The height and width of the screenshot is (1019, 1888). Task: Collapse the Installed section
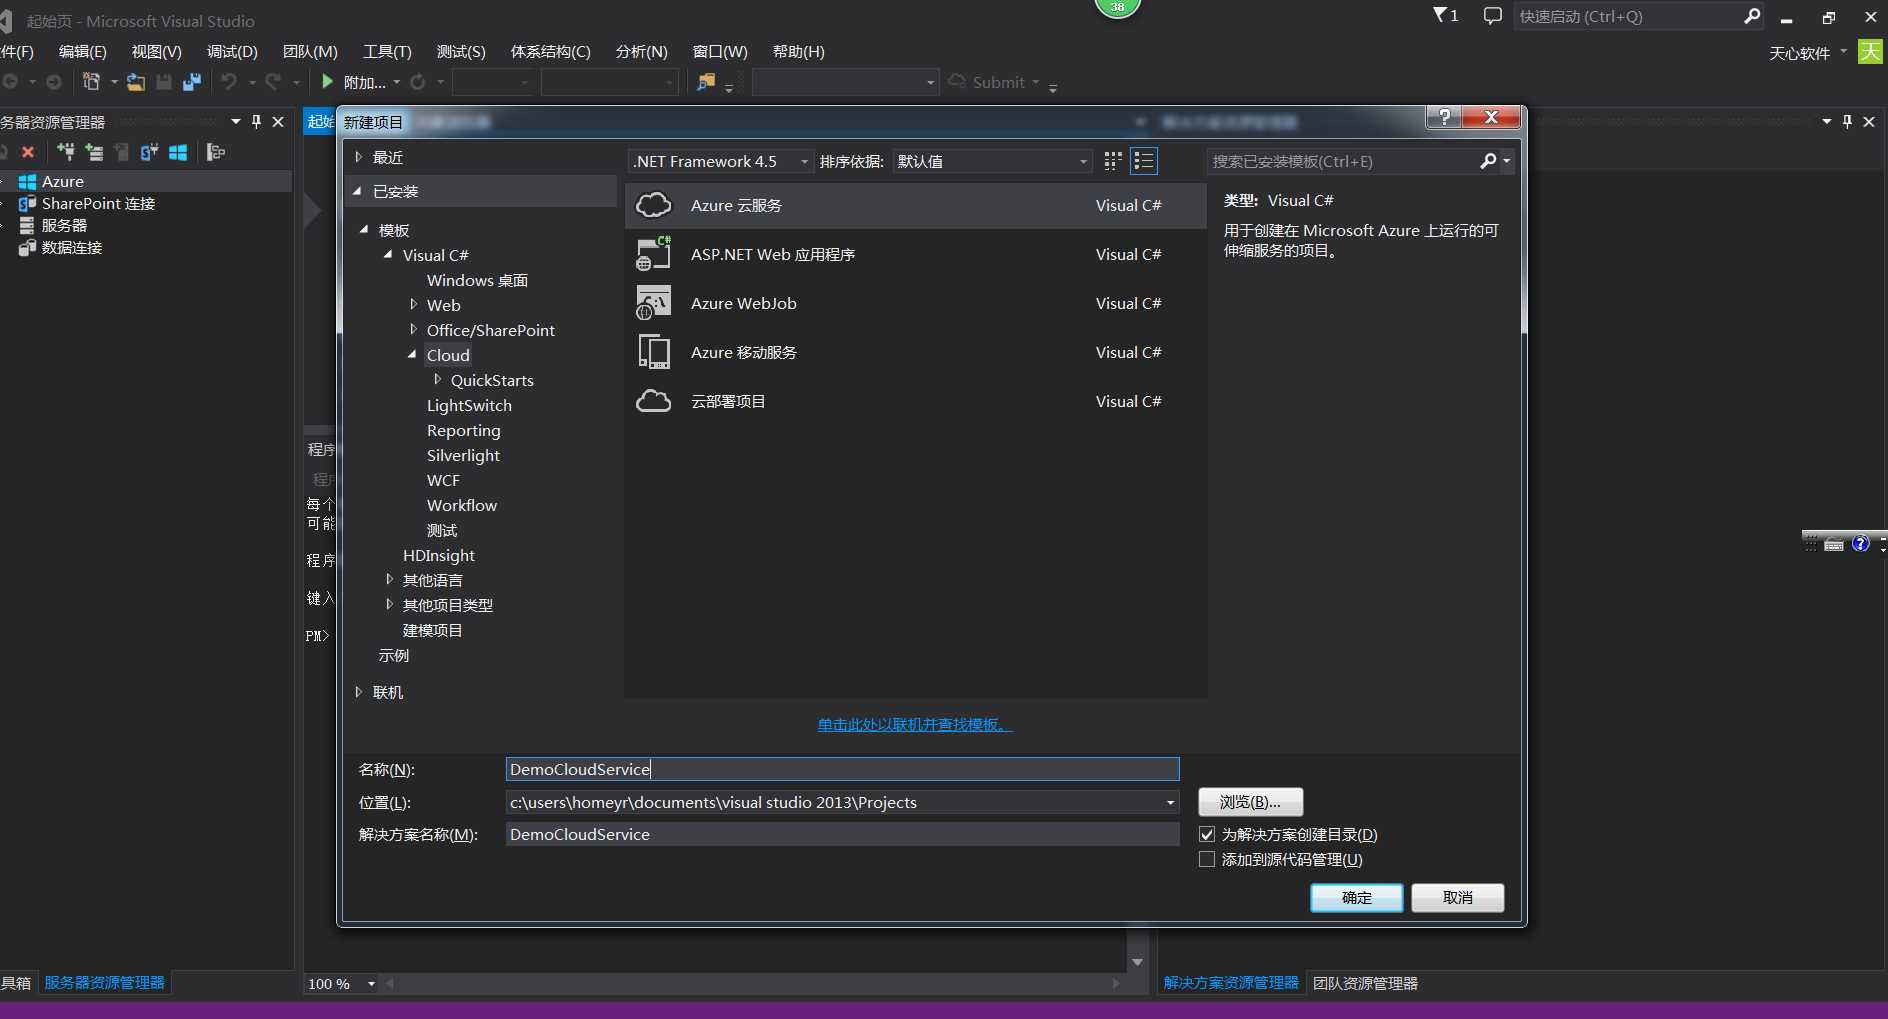point(358,191)
